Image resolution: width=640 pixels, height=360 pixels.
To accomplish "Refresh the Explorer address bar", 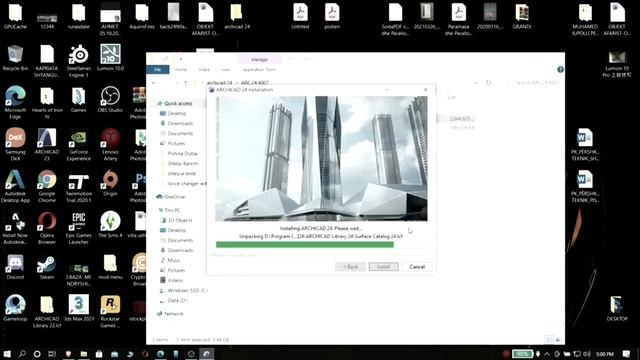I will [489, 83].
